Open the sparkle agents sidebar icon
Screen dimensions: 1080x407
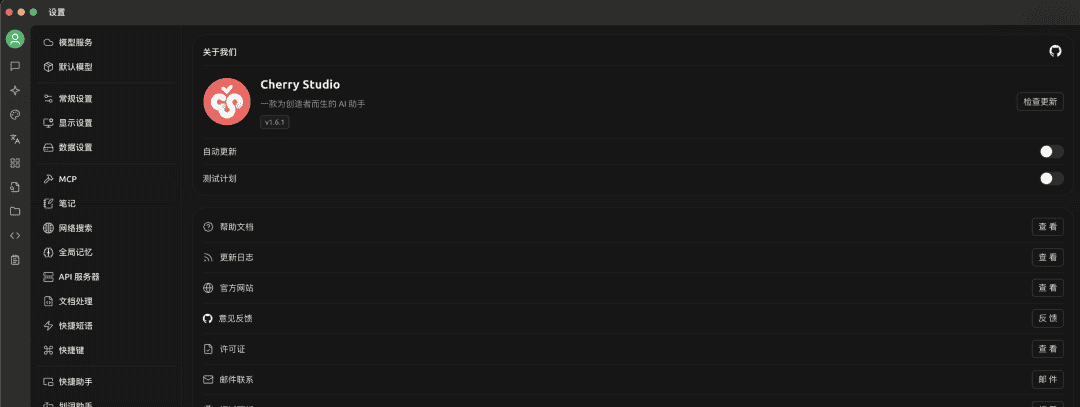pyautogui.click(x=15, y=90)
